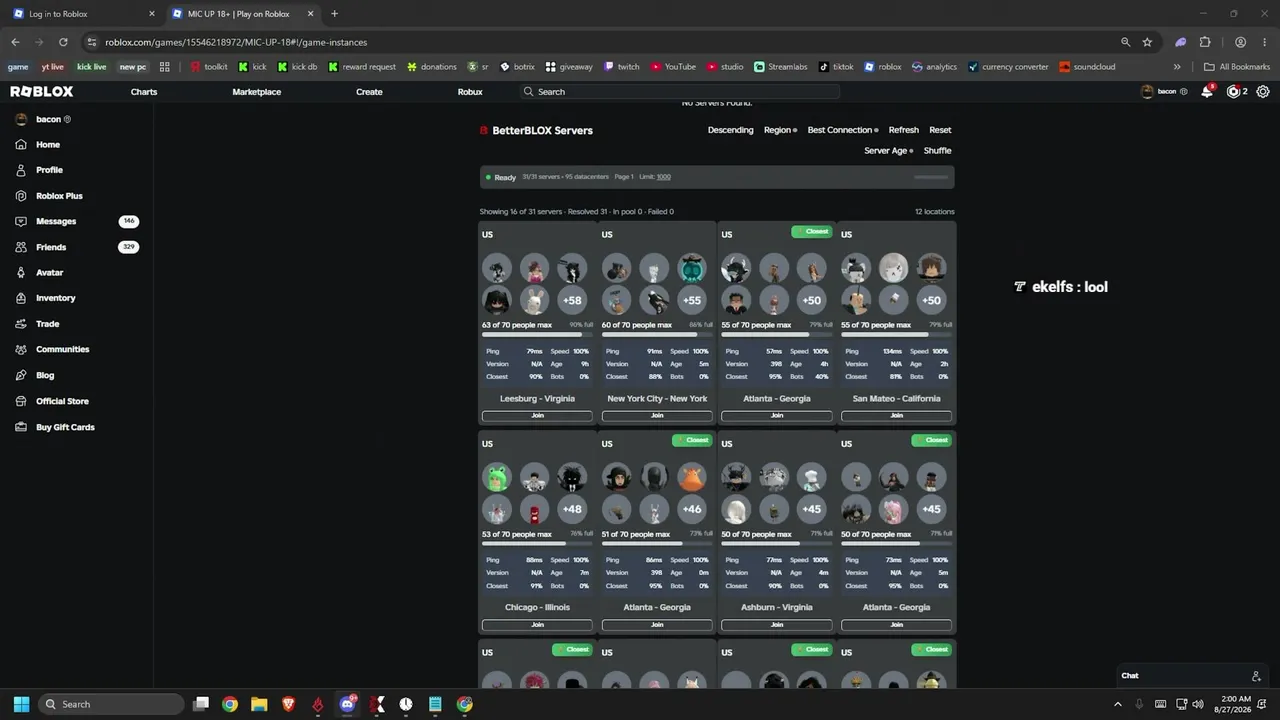Open the YouTube bookmark
This screenshot has width=1280, height=720.
pyautogui.click(x=673, y=67)
